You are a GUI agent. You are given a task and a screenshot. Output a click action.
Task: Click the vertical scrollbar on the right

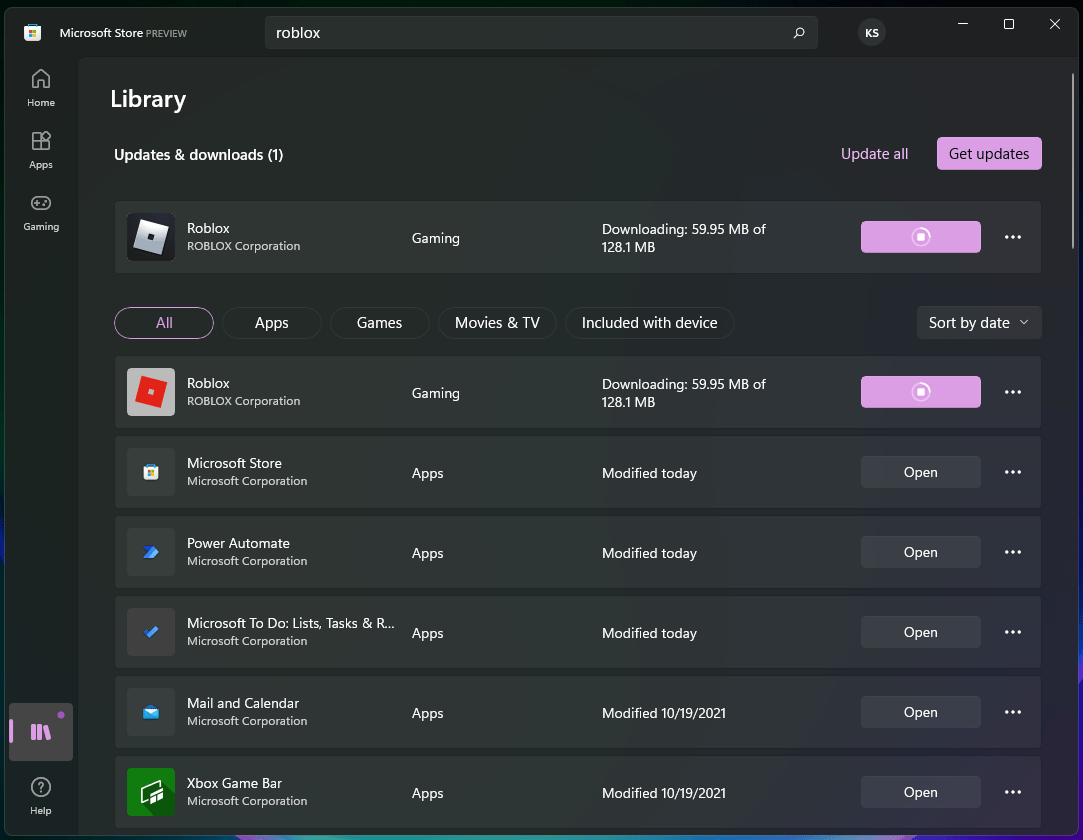pos(1073,160)
